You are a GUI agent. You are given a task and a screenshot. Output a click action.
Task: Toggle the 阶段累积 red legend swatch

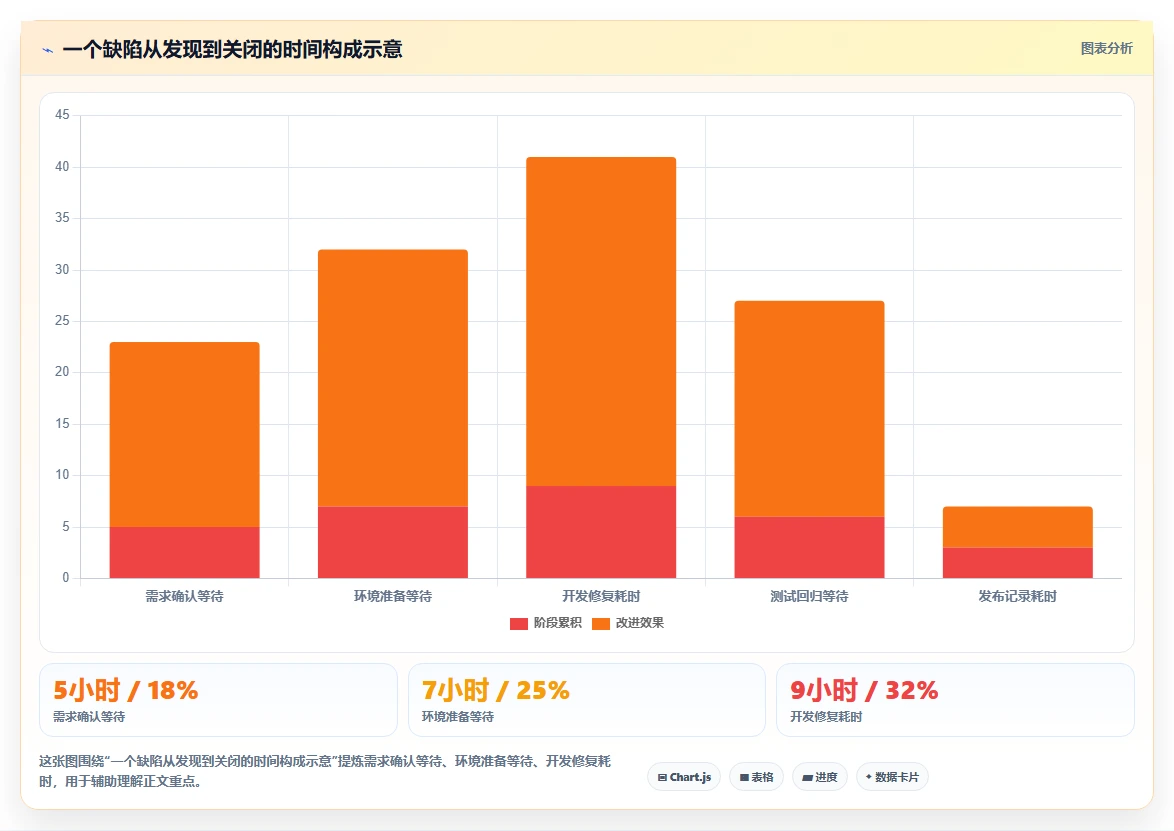[519, 624]
